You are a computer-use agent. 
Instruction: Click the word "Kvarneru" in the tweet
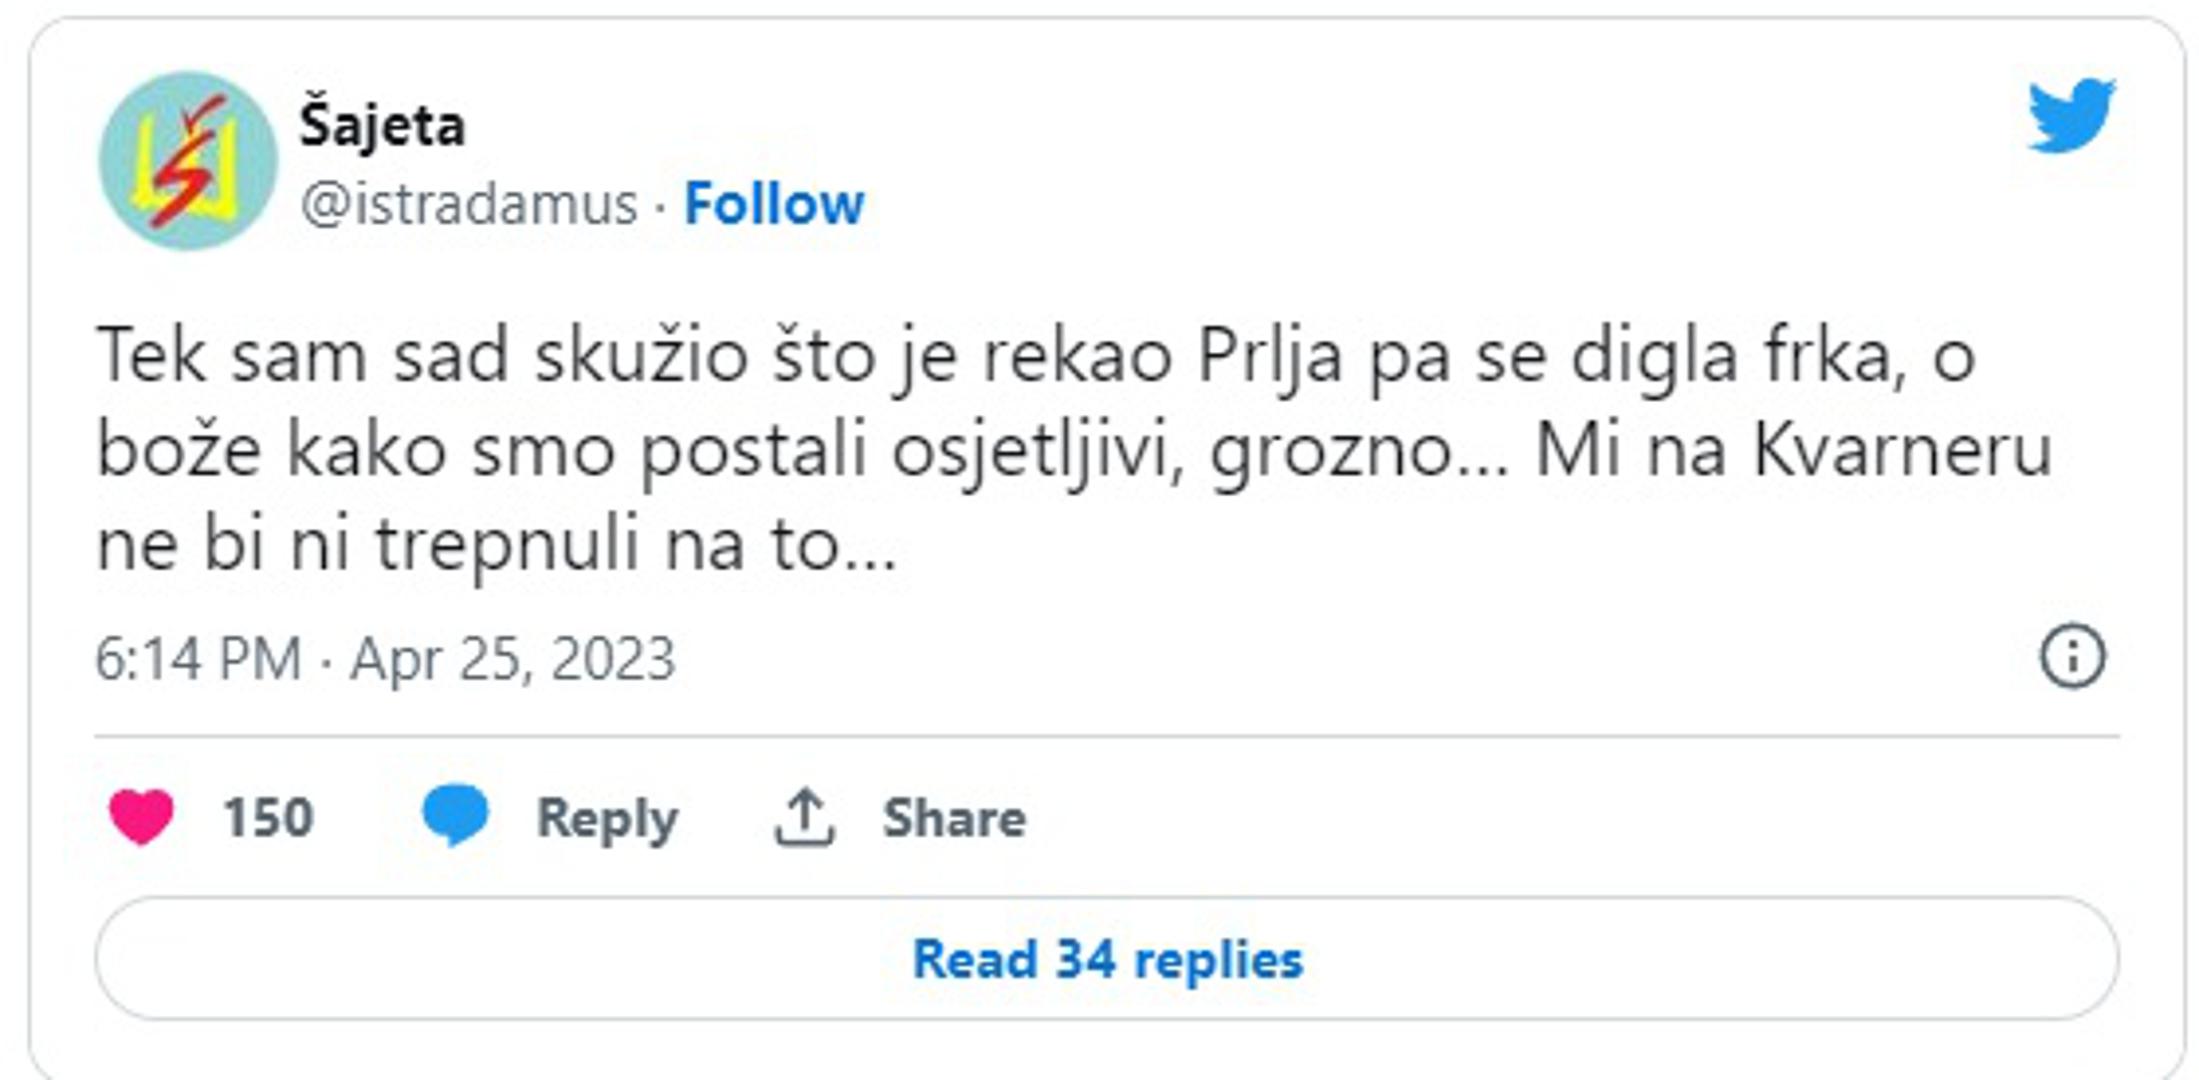1902,451
